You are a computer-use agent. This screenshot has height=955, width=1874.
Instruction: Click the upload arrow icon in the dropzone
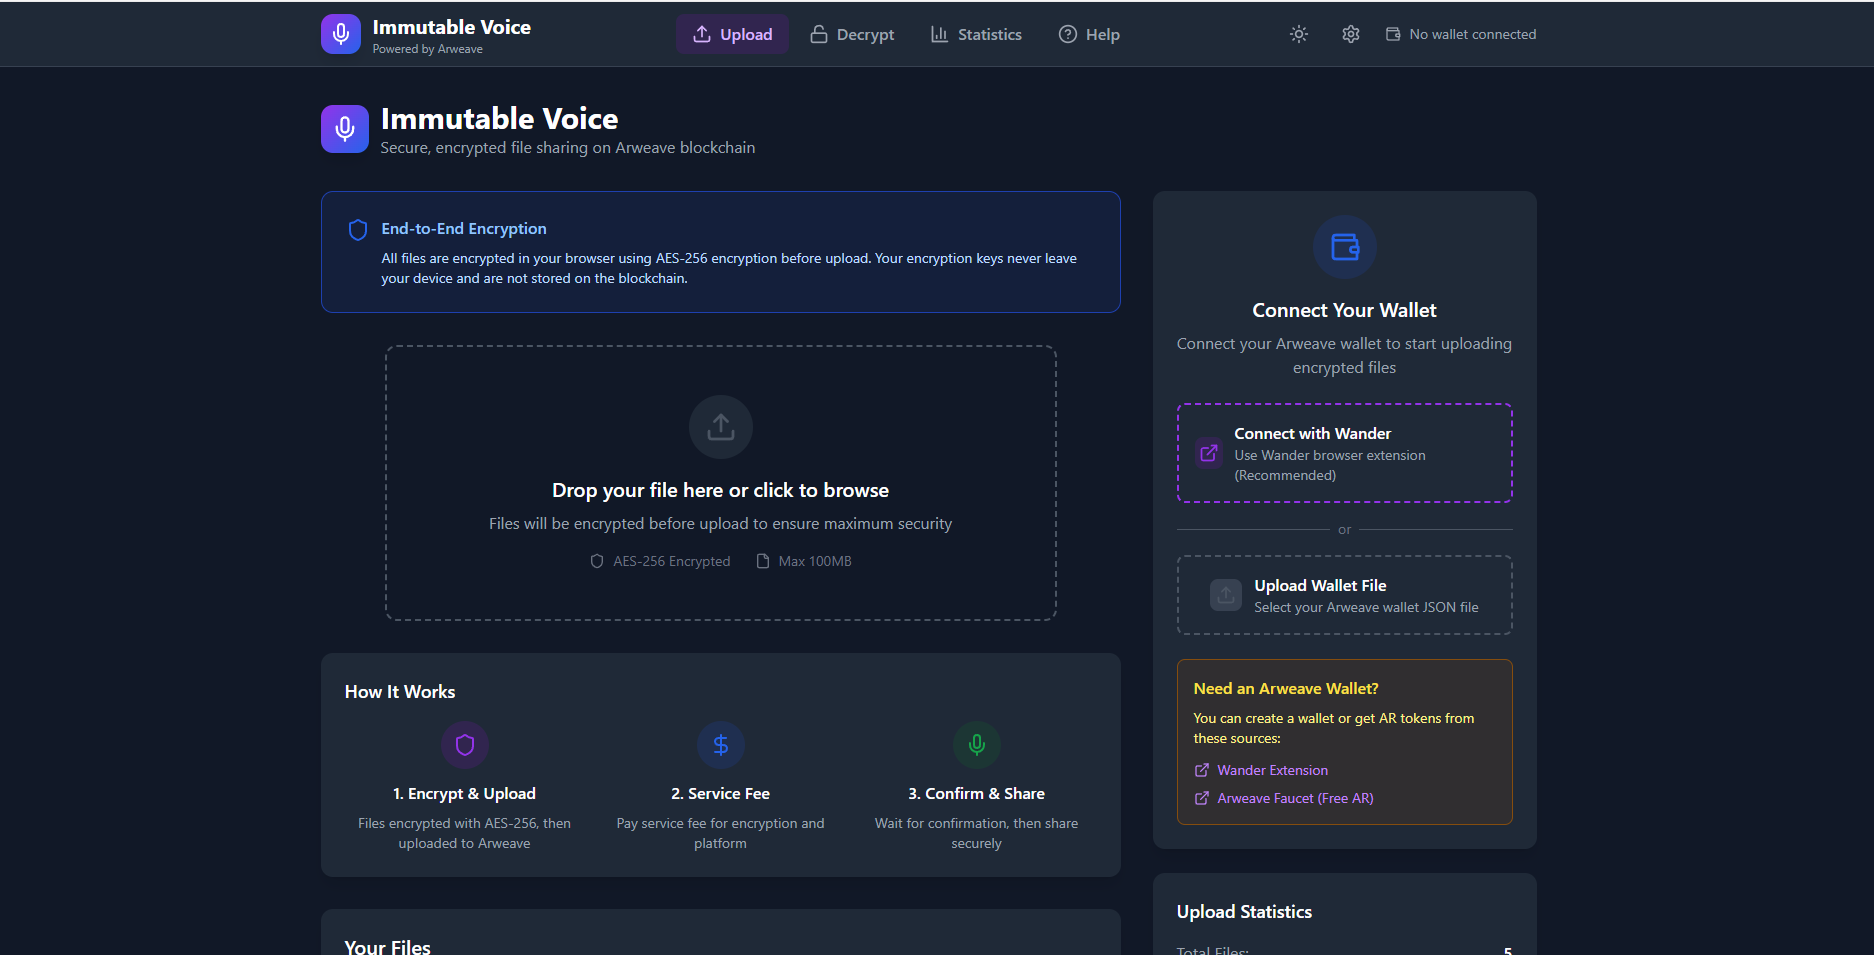point(720,426)
